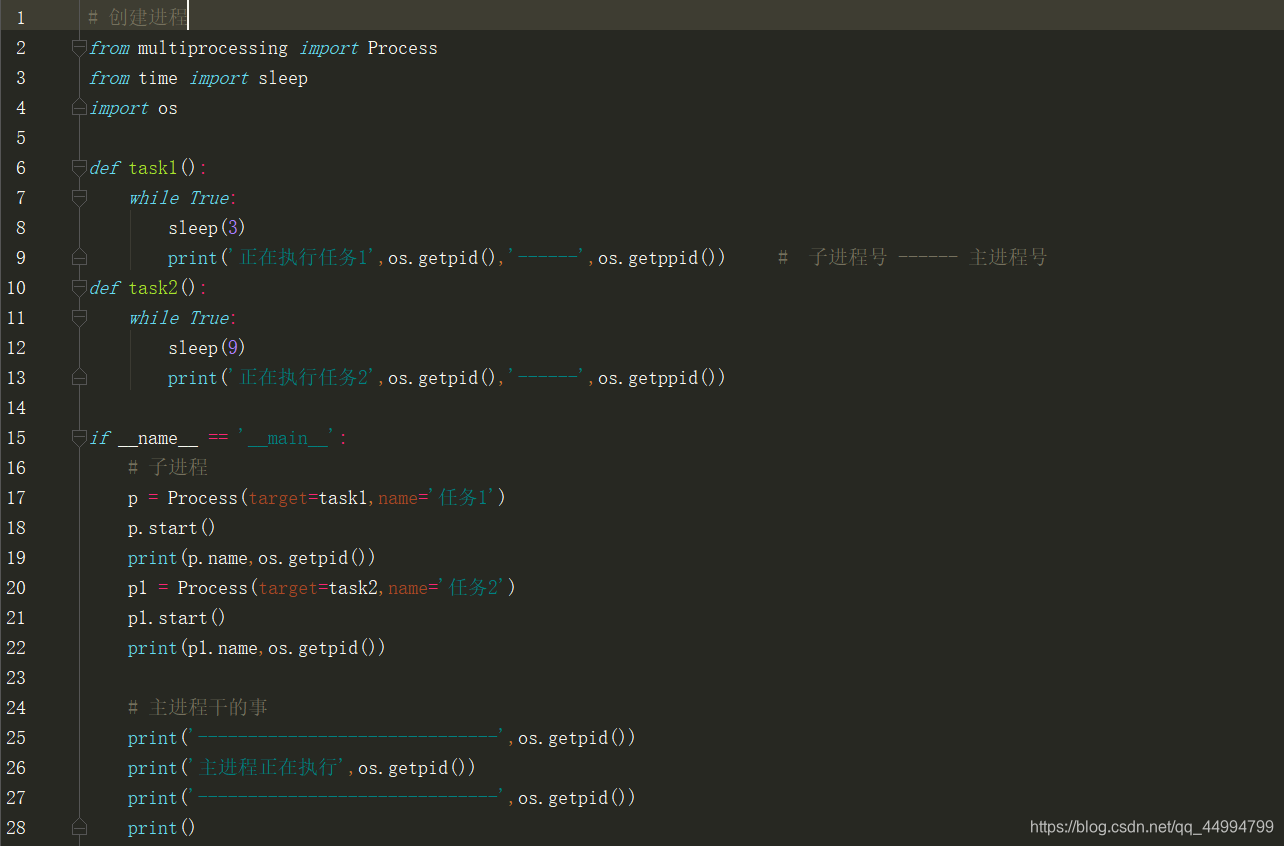Click the fold end marker on line 9
The width and height of the screenshot is (1284, 846).
pos(80,258)
